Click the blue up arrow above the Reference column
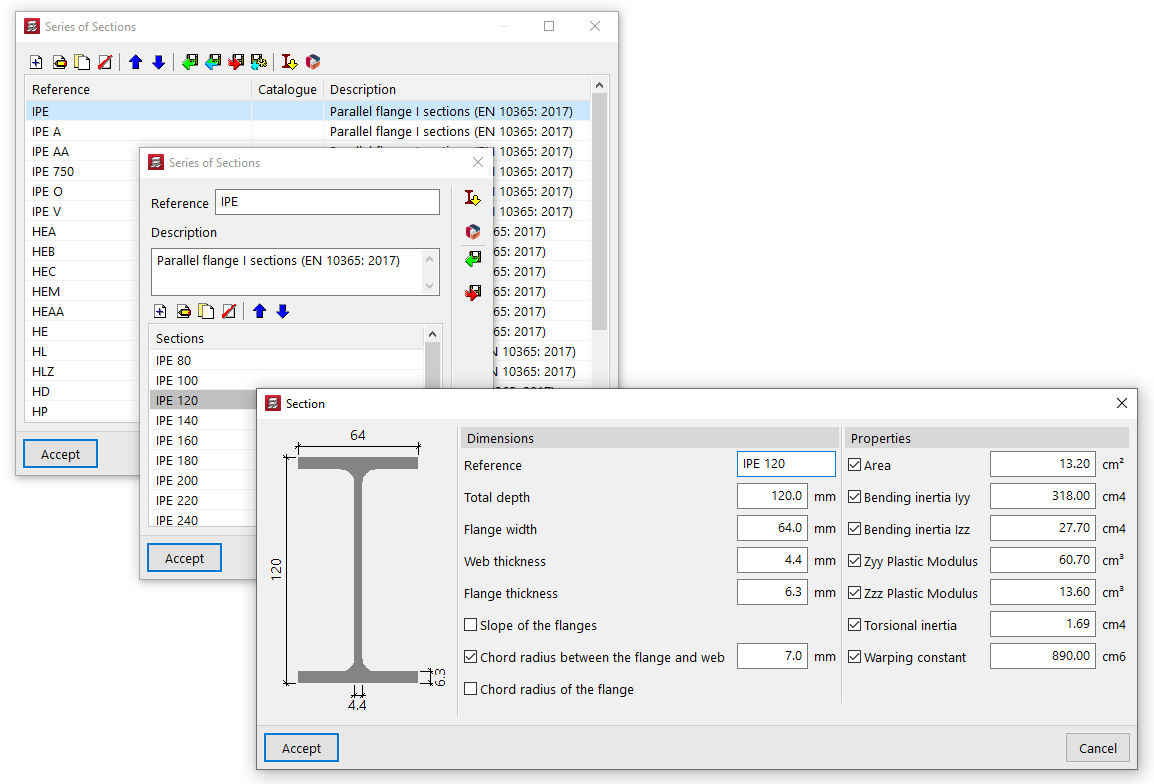 tap(136, 62)
